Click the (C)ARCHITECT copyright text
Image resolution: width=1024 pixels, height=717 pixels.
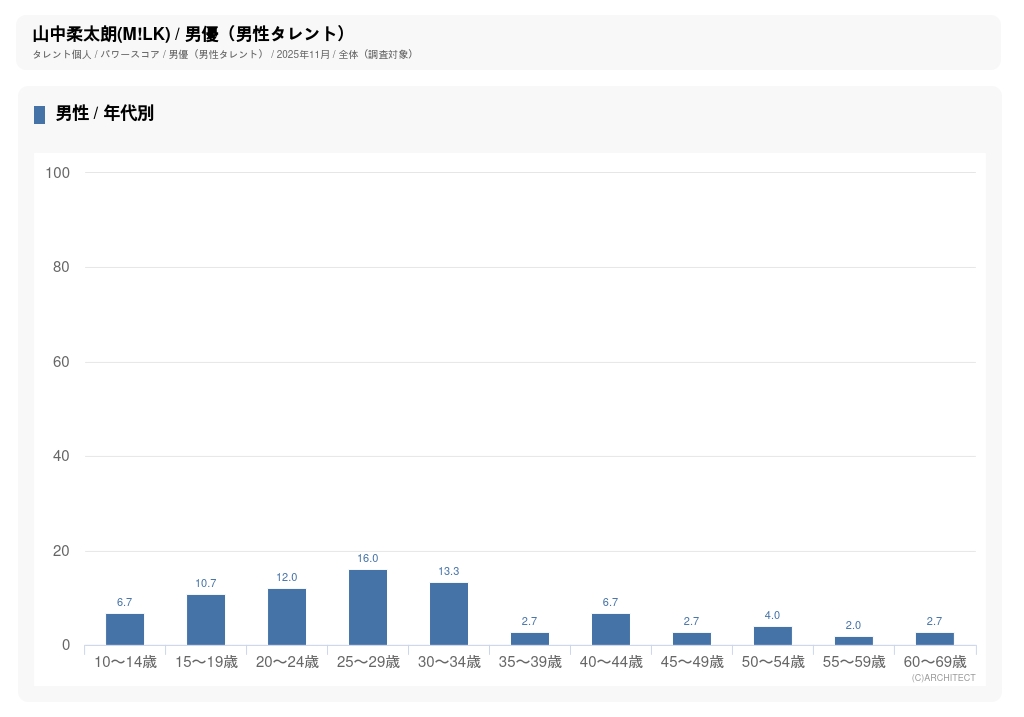pyautogui.click(x=943, y=678)
